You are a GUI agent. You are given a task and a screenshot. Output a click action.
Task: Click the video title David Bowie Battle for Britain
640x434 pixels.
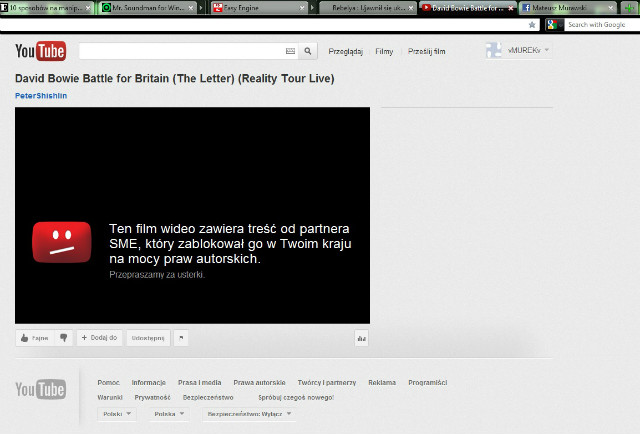175,78
